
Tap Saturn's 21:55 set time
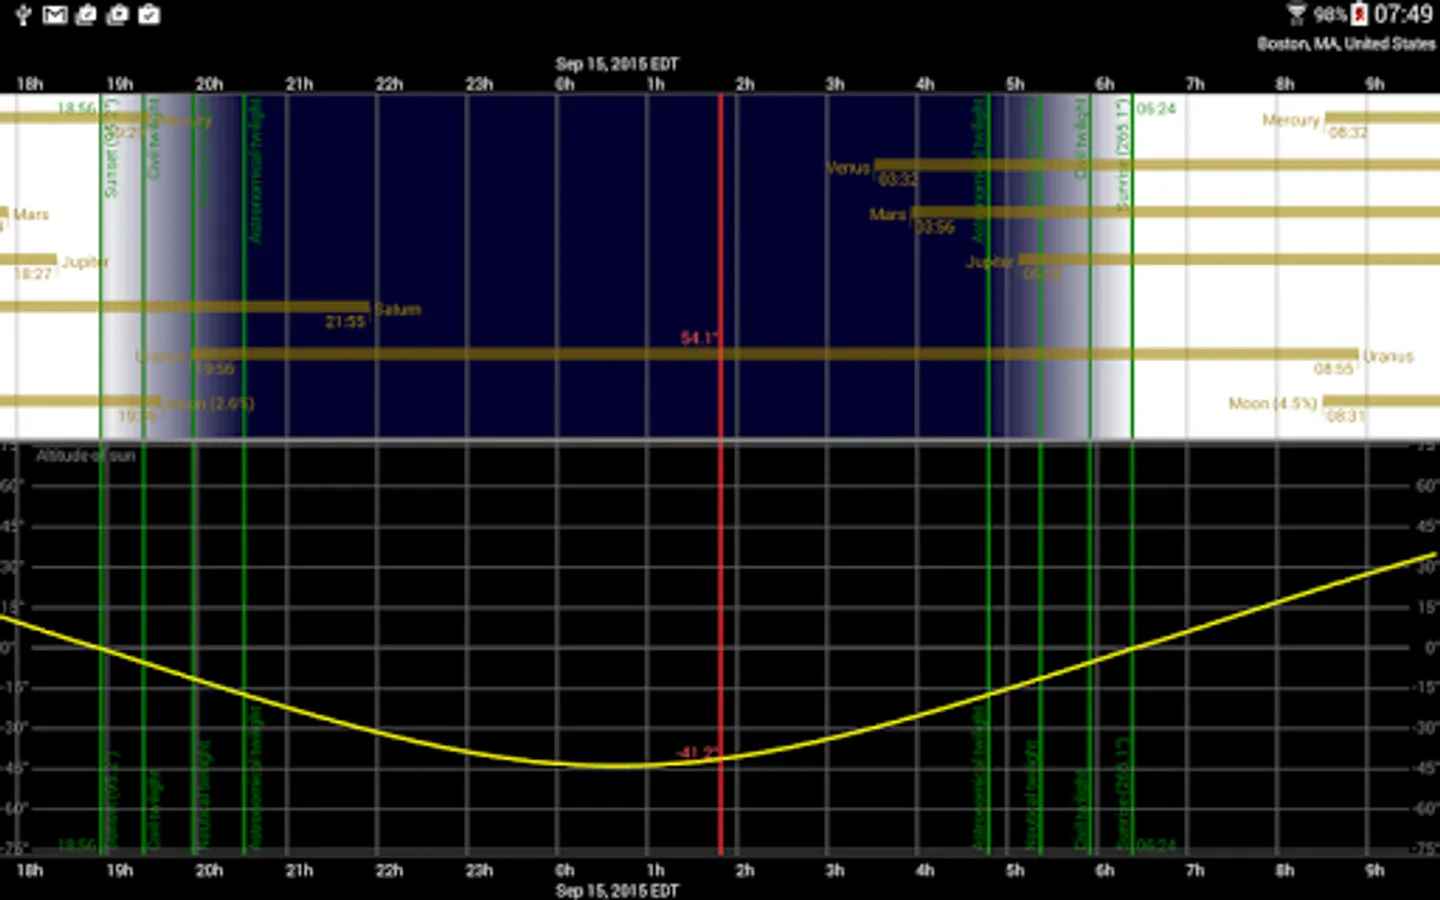click(345, 322)
